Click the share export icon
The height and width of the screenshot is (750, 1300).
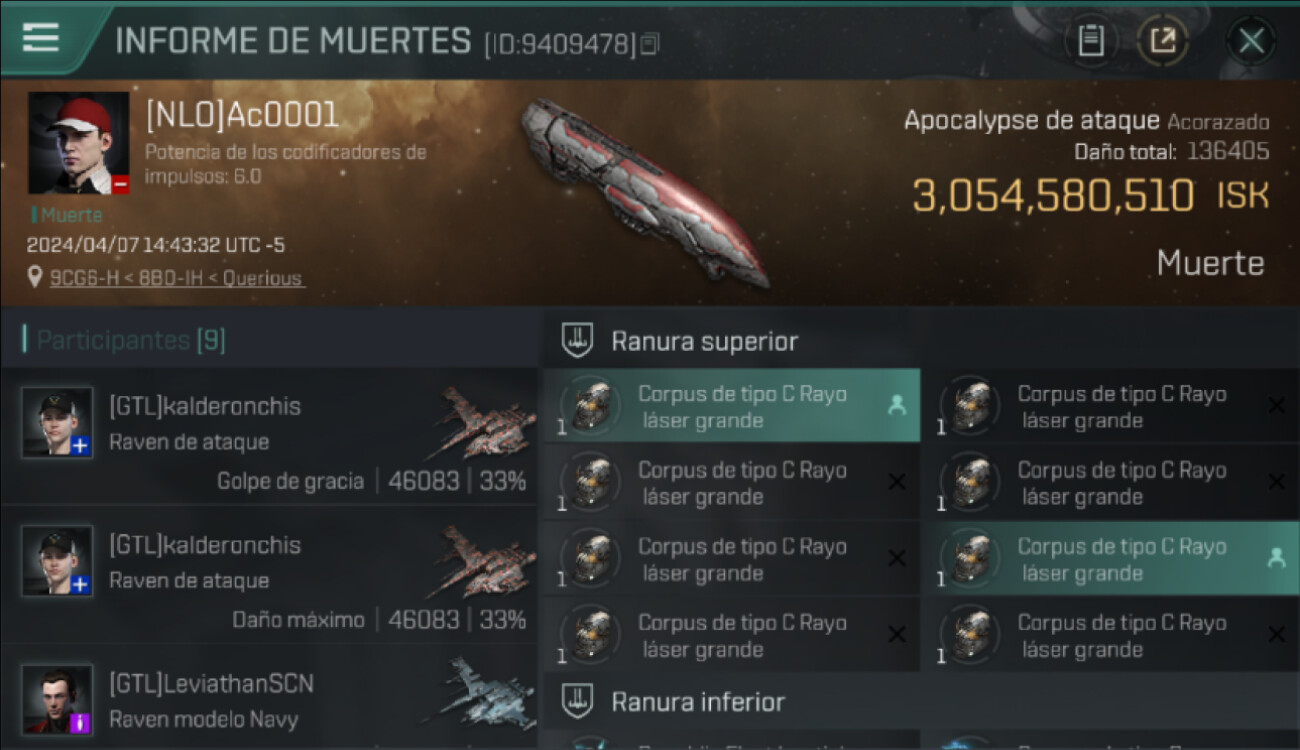pos(1163,42)
